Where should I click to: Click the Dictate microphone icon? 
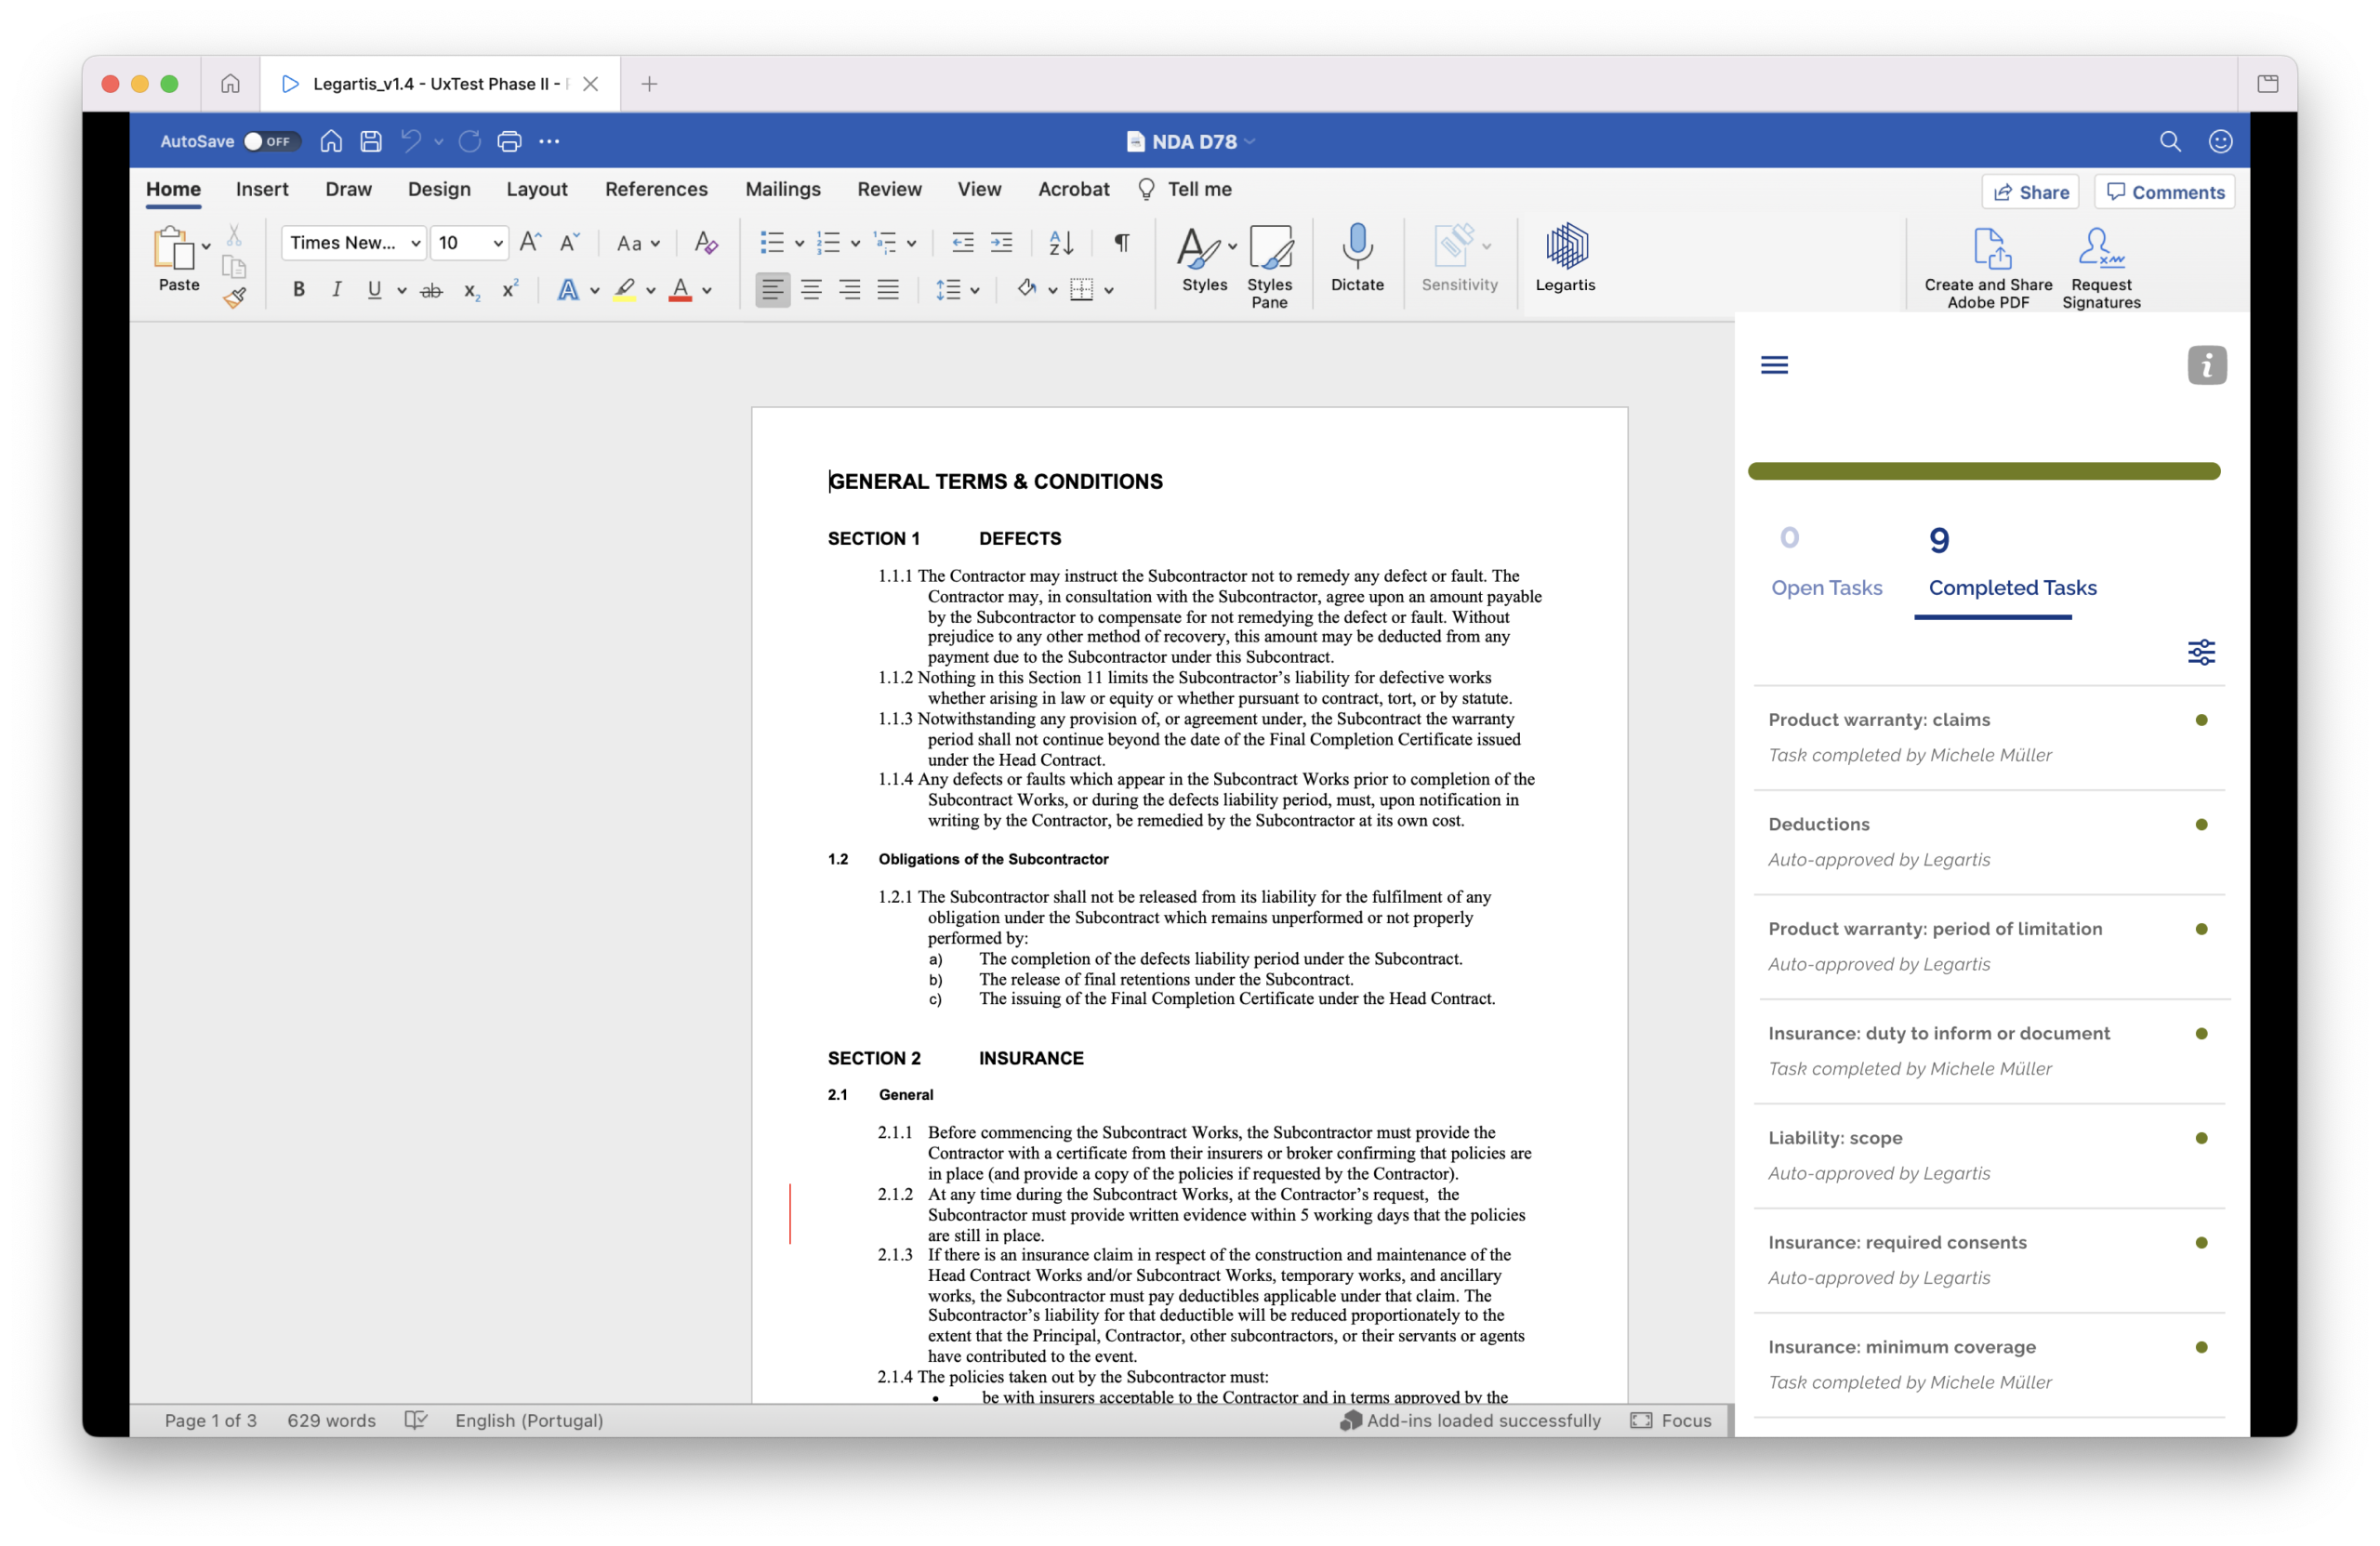[x=1357, y=246]
